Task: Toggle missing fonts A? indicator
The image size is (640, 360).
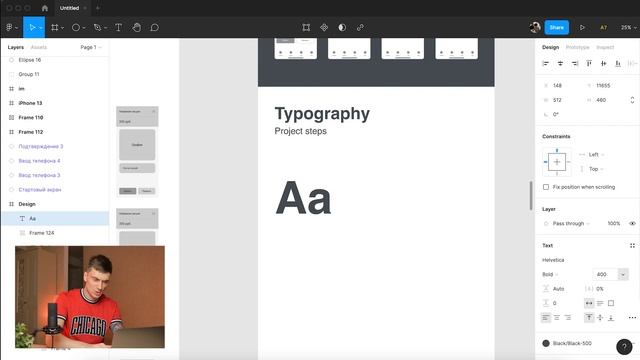Action: (x=603, y=27)
